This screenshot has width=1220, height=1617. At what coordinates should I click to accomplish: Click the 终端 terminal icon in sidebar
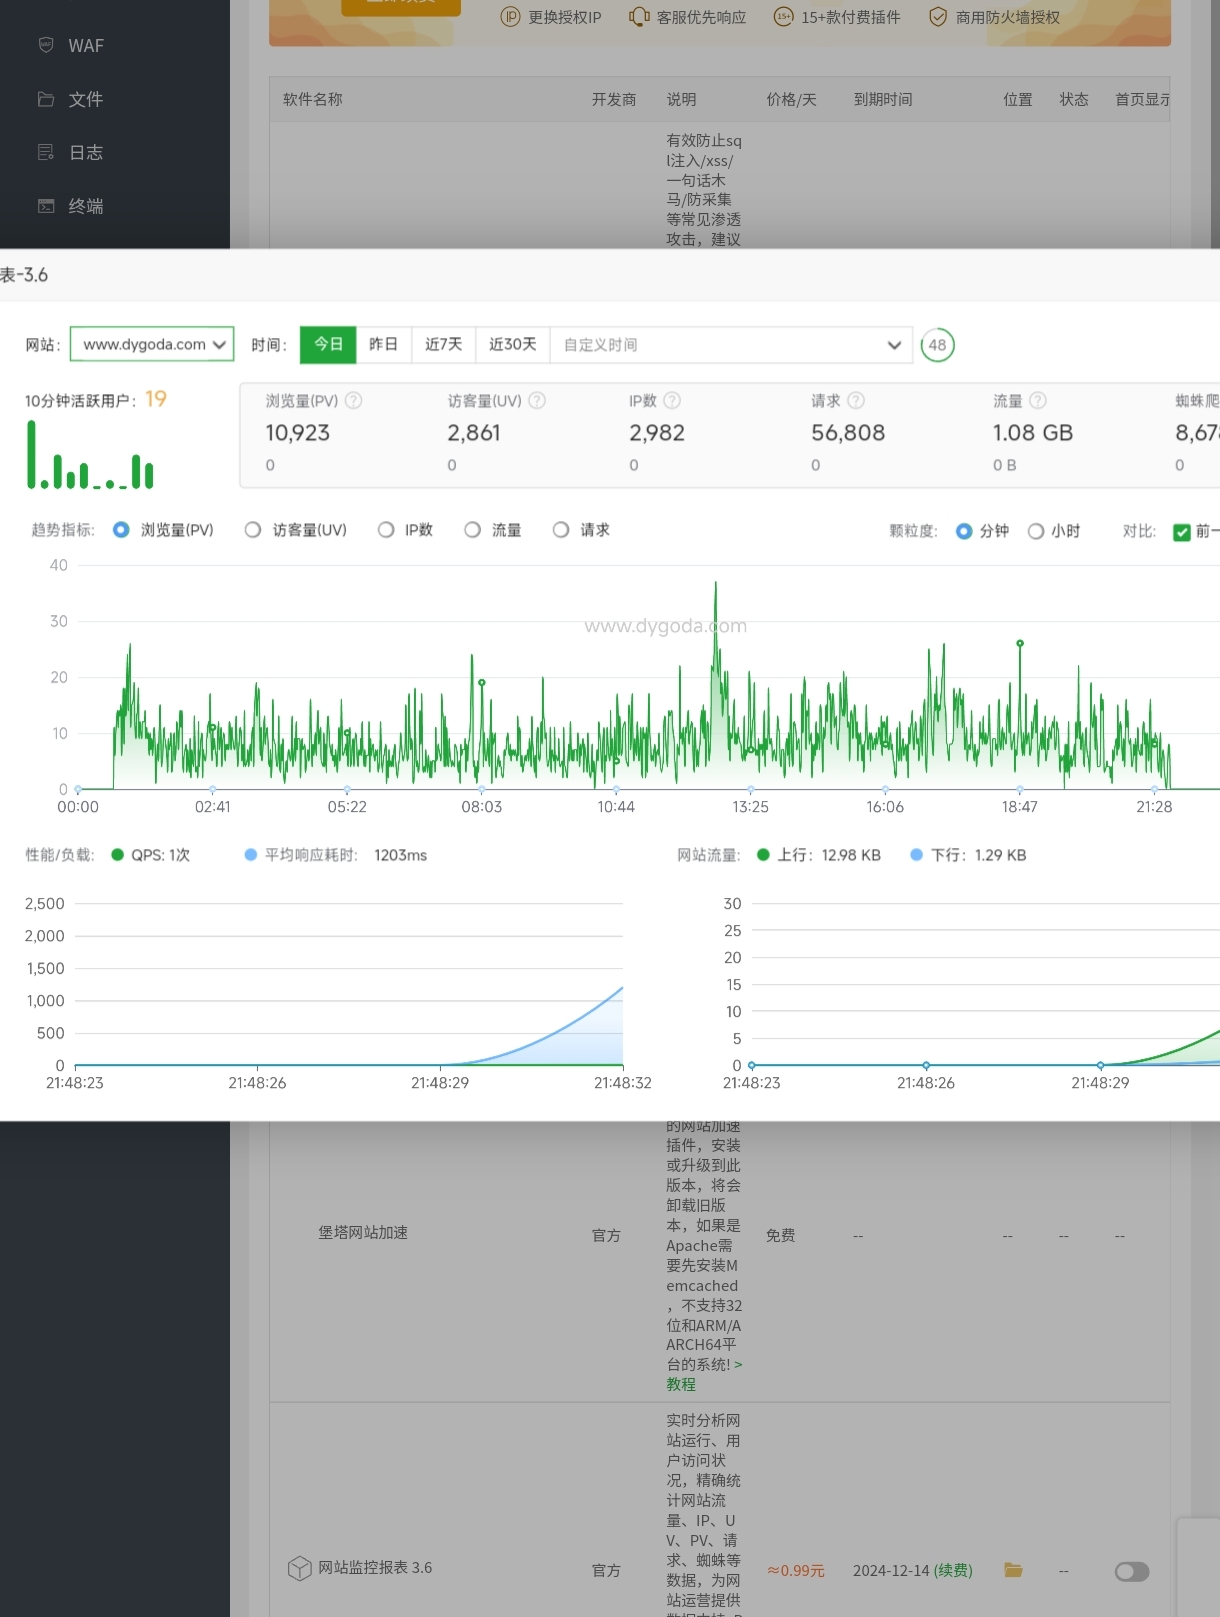pyautogui.click(x=46, y=206)
